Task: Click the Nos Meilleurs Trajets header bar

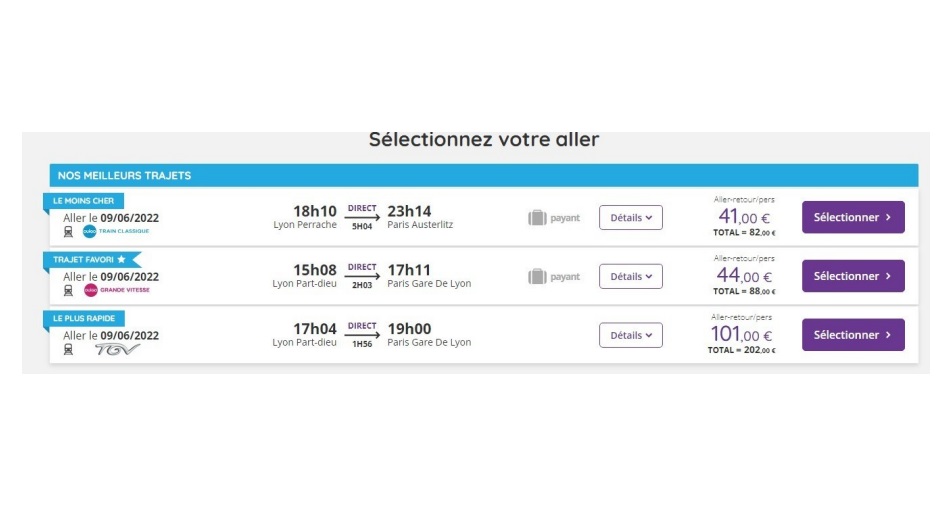Action: [483, 175]
